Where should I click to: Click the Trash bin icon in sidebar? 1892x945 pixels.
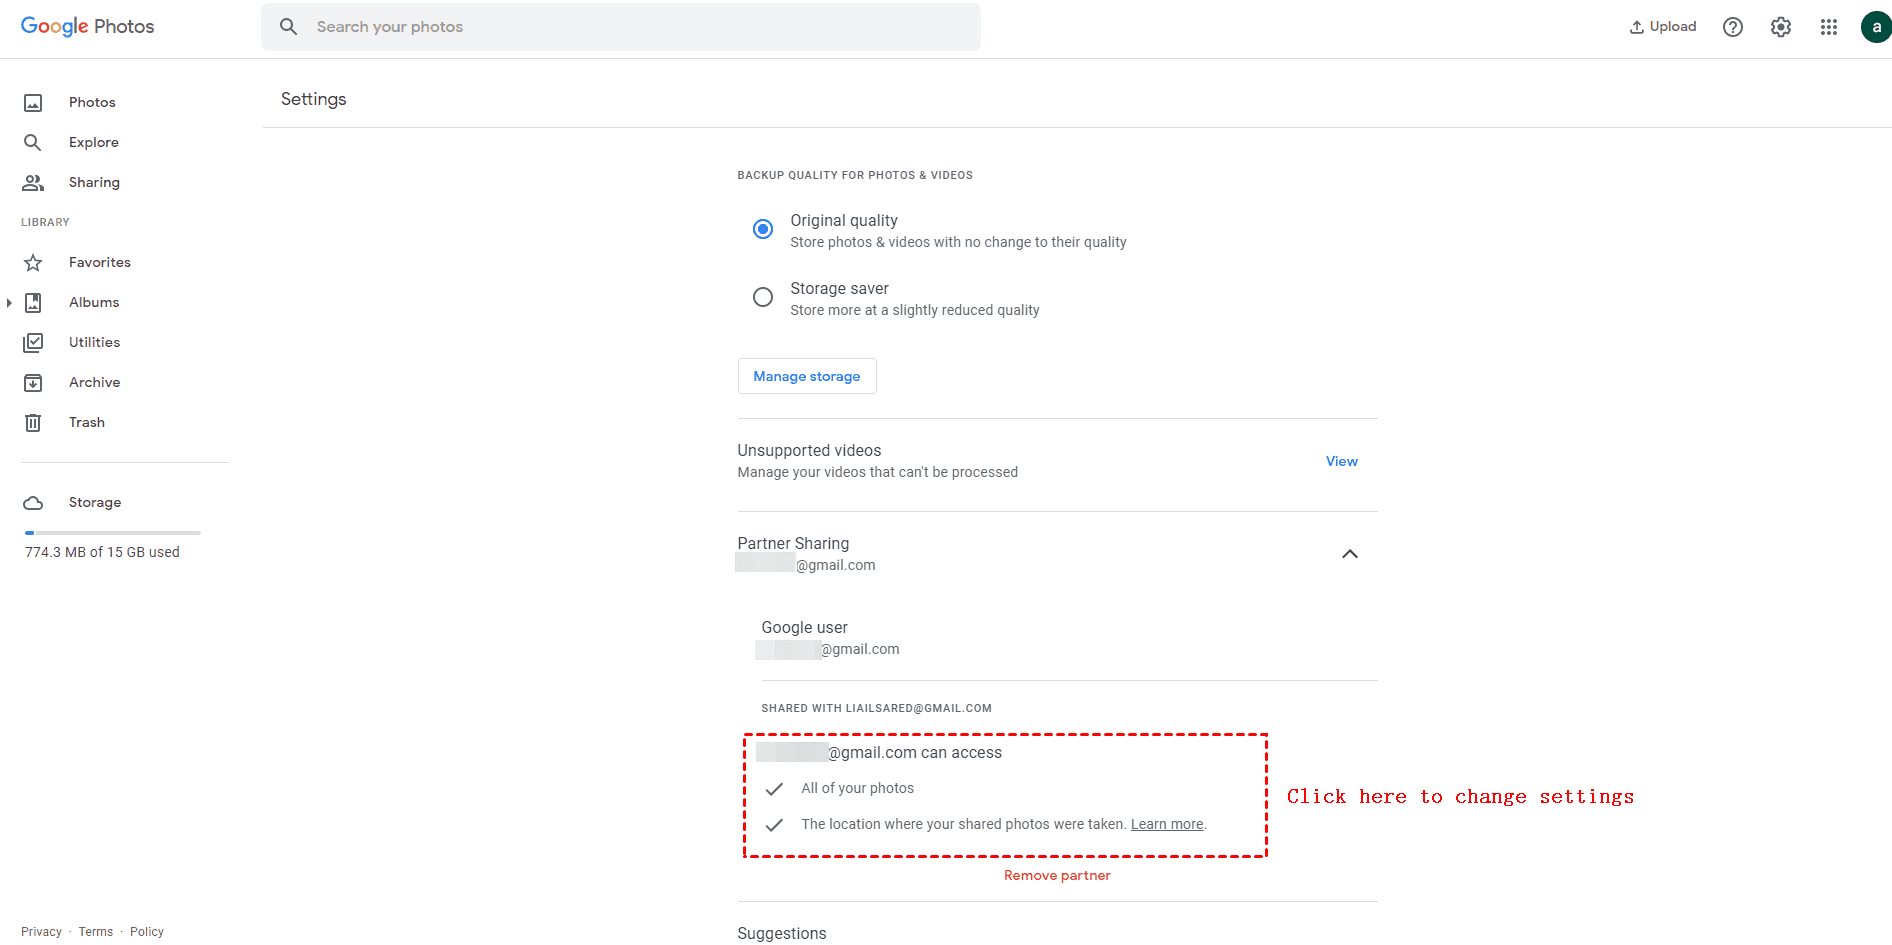(x=33, y=423)
